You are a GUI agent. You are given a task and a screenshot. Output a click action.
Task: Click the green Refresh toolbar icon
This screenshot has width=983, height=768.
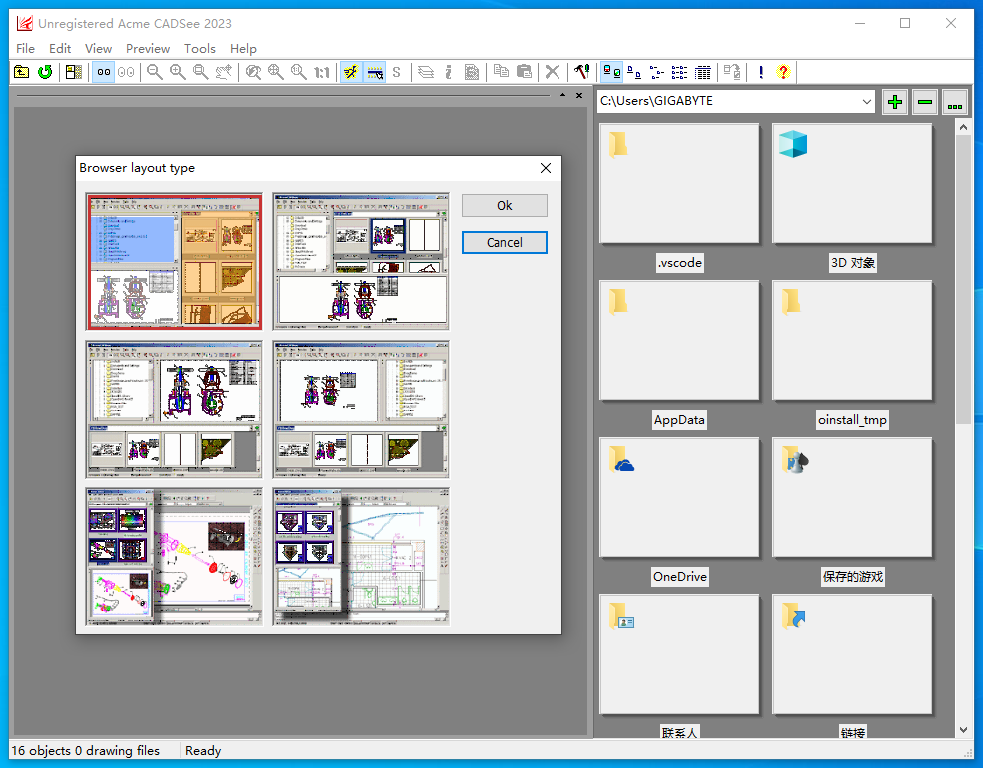(45, 72)
